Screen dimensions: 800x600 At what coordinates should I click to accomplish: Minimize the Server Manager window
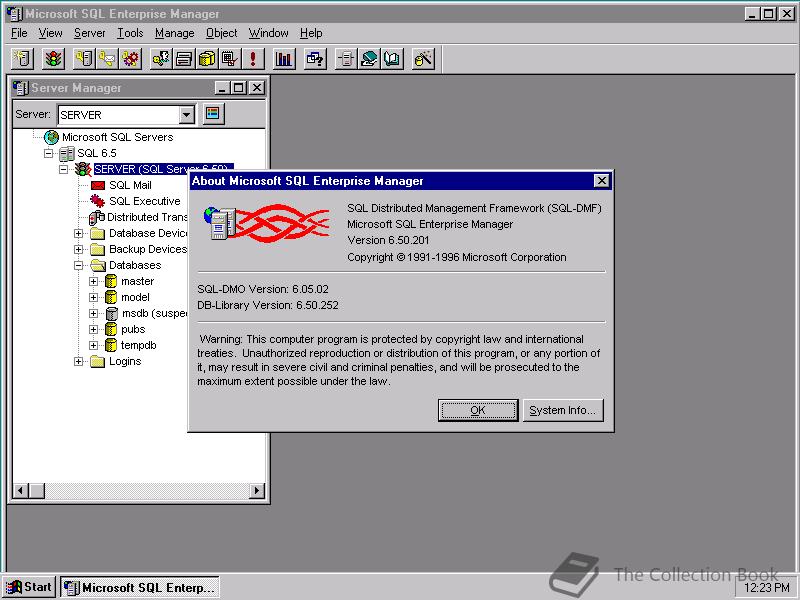tap(222, 88)
